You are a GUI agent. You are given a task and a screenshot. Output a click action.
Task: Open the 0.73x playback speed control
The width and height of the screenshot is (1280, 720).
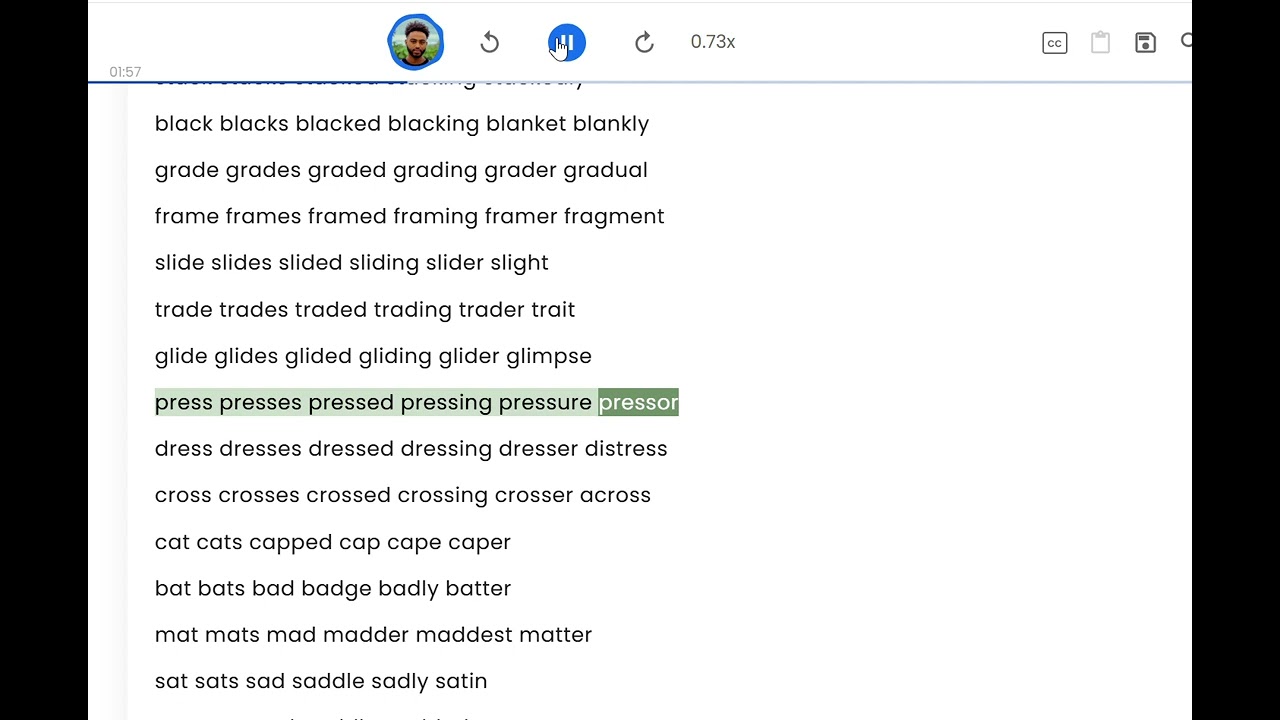pos(712,42)
